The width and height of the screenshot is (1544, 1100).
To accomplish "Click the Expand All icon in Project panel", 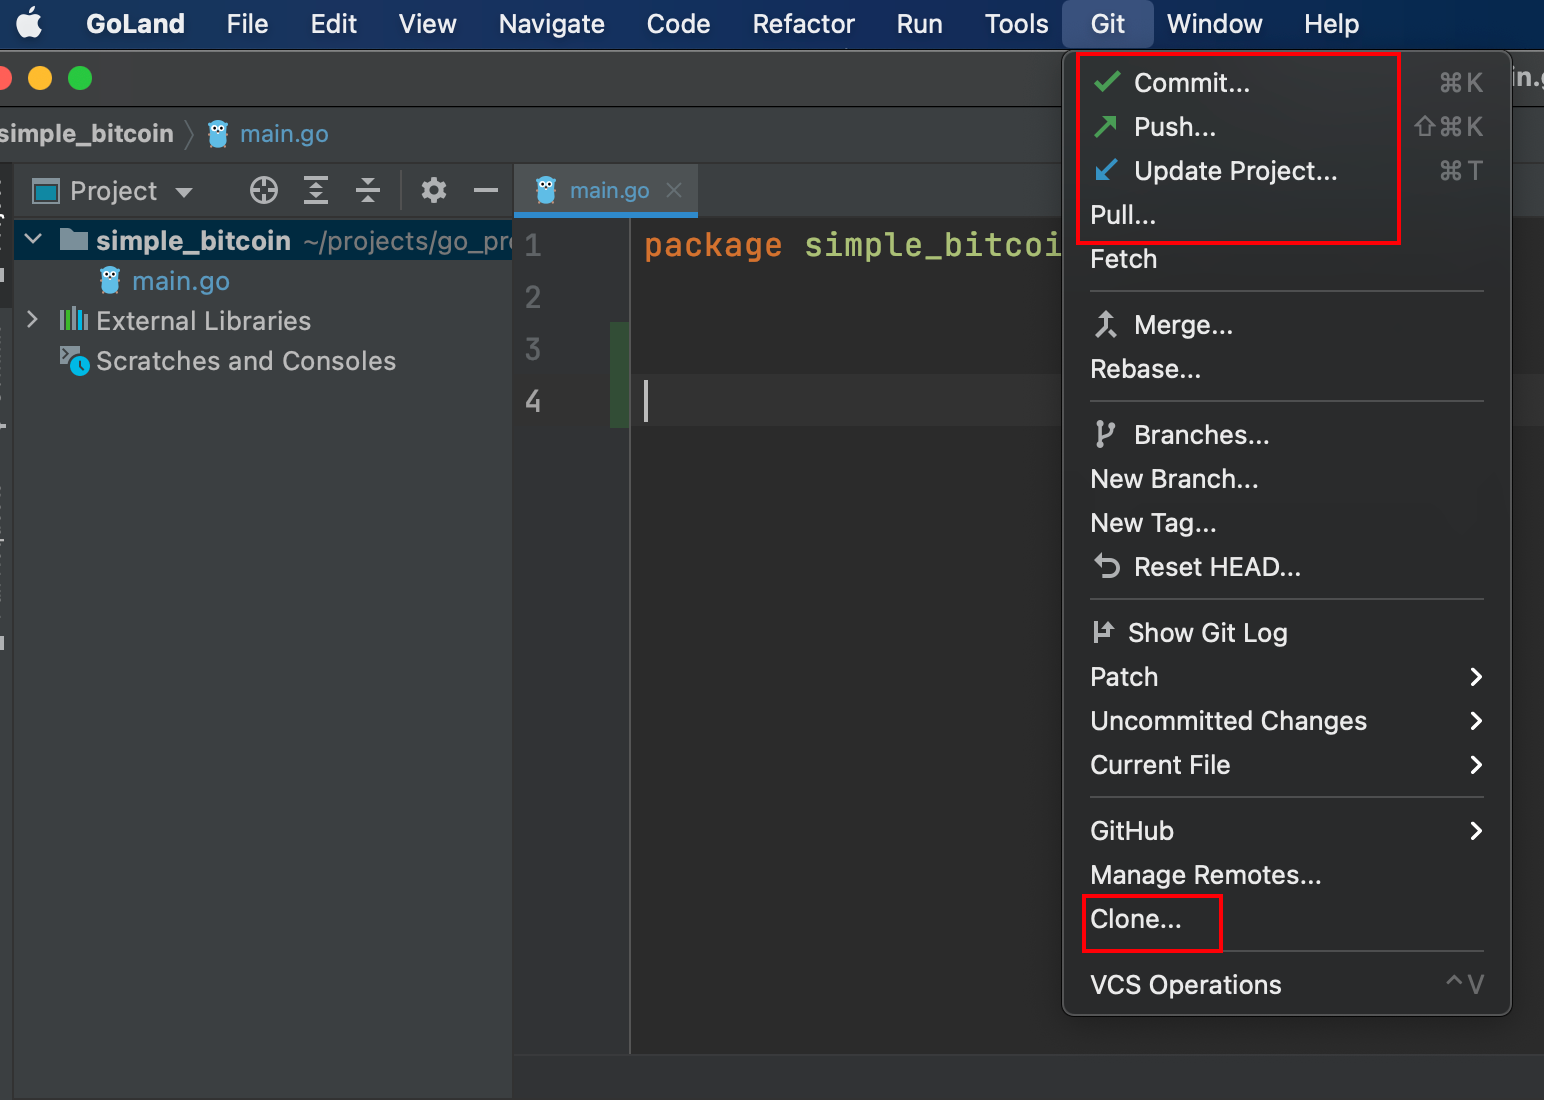I will 316,190.
